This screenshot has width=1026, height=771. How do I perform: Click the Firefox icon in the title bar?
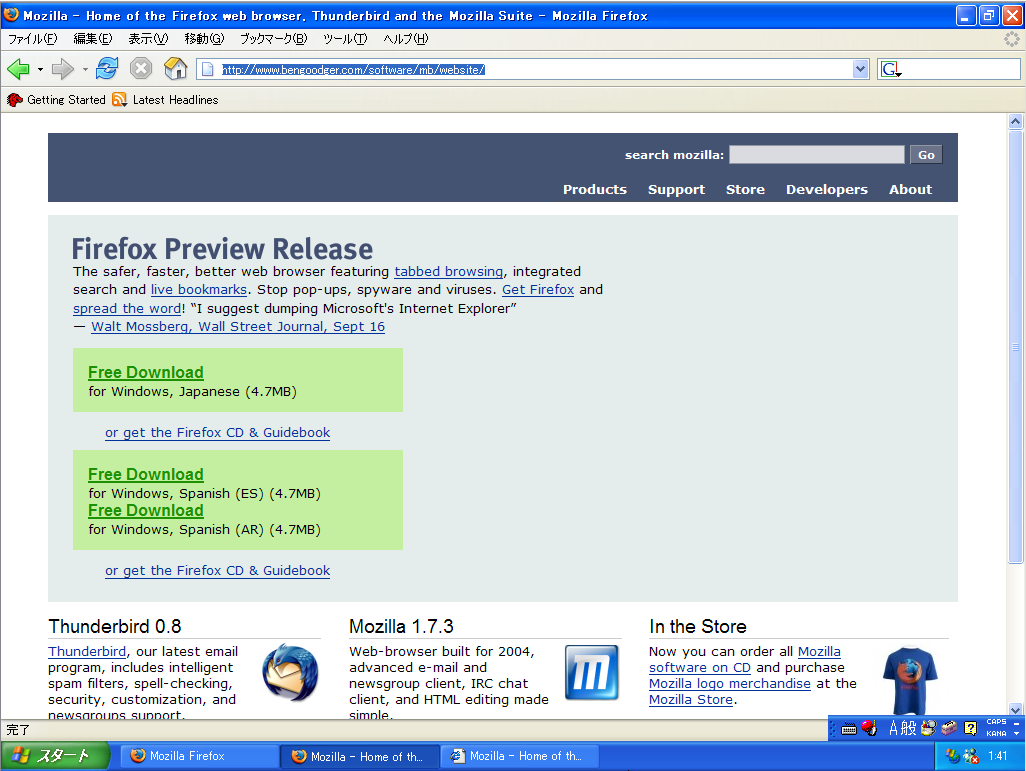11,14
